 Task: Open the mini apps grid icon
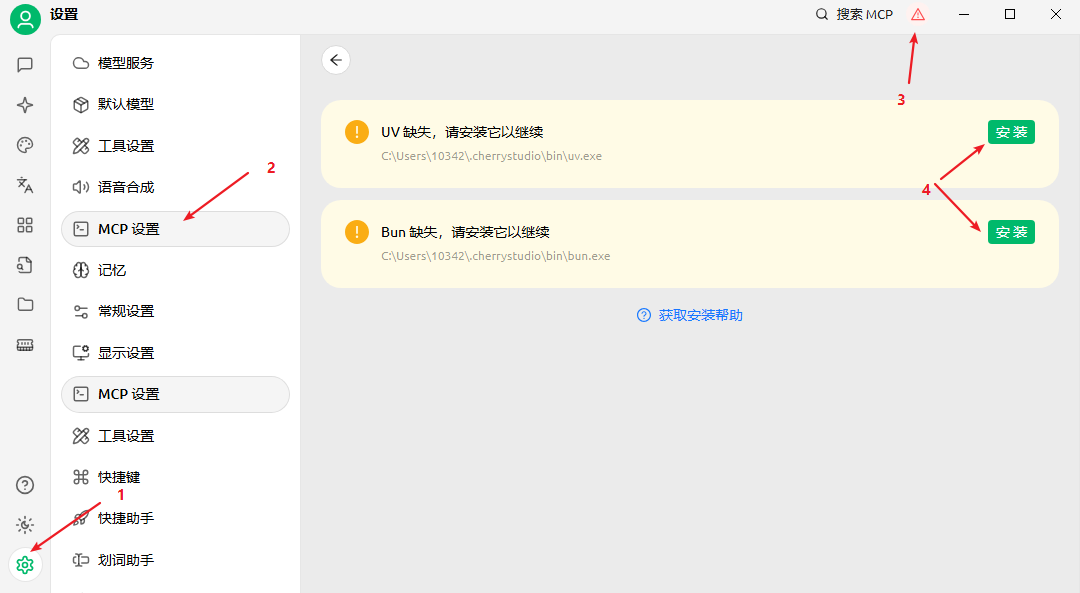[x=25, y=225]
